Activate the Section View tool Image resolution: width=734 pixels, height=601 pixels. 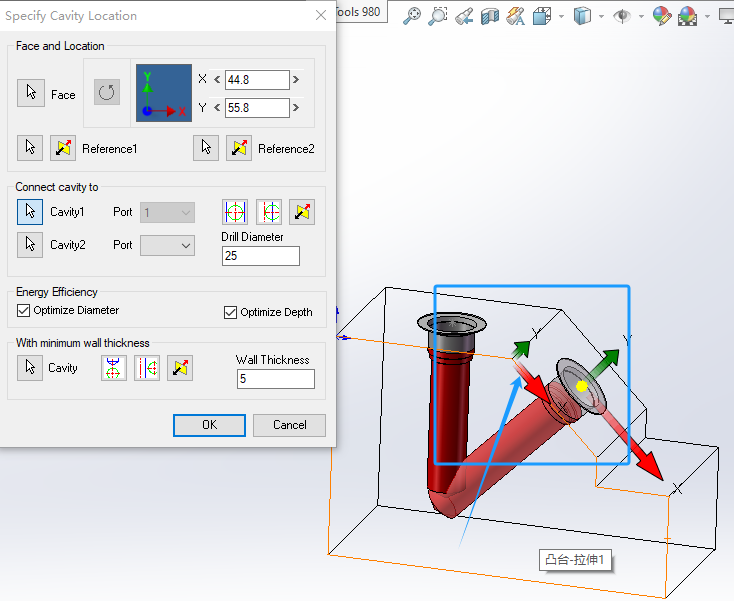tap(490, 16)
